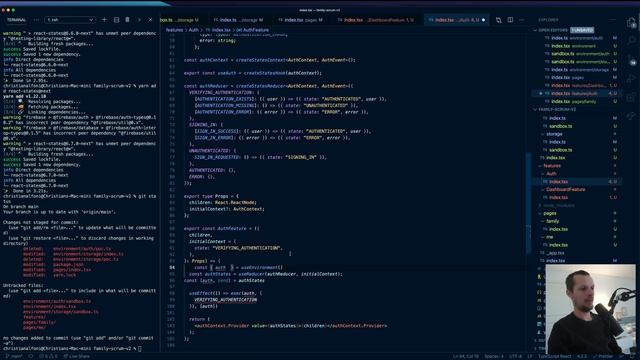
Task: Click the terminal prompt input at bottom
Action: (140, 349)
